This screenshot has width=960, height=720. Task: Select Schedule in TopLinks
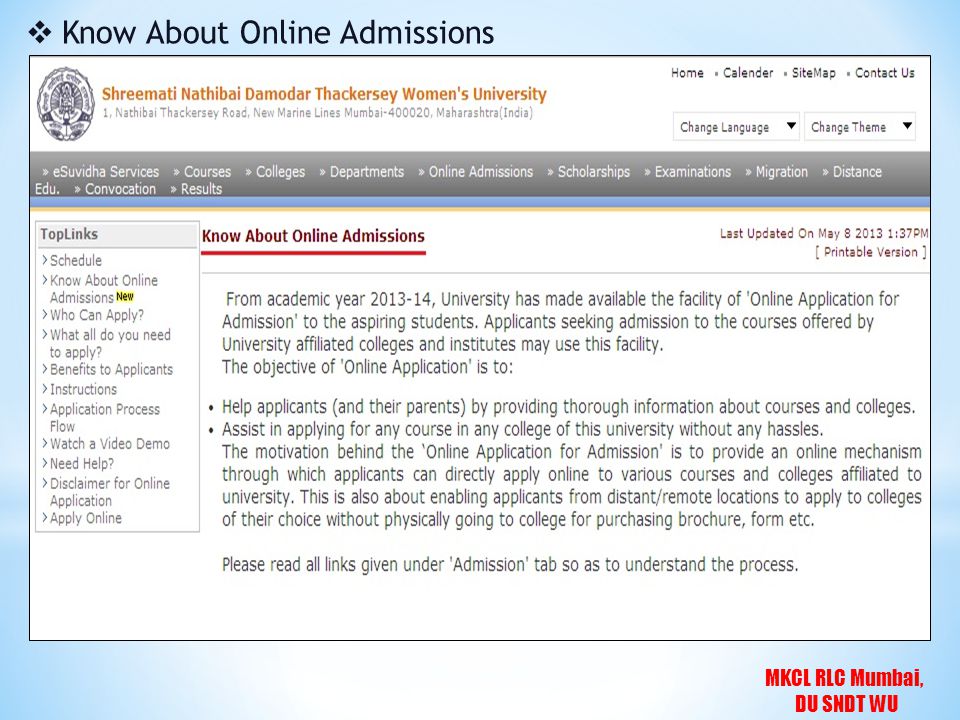click(76, 260)
